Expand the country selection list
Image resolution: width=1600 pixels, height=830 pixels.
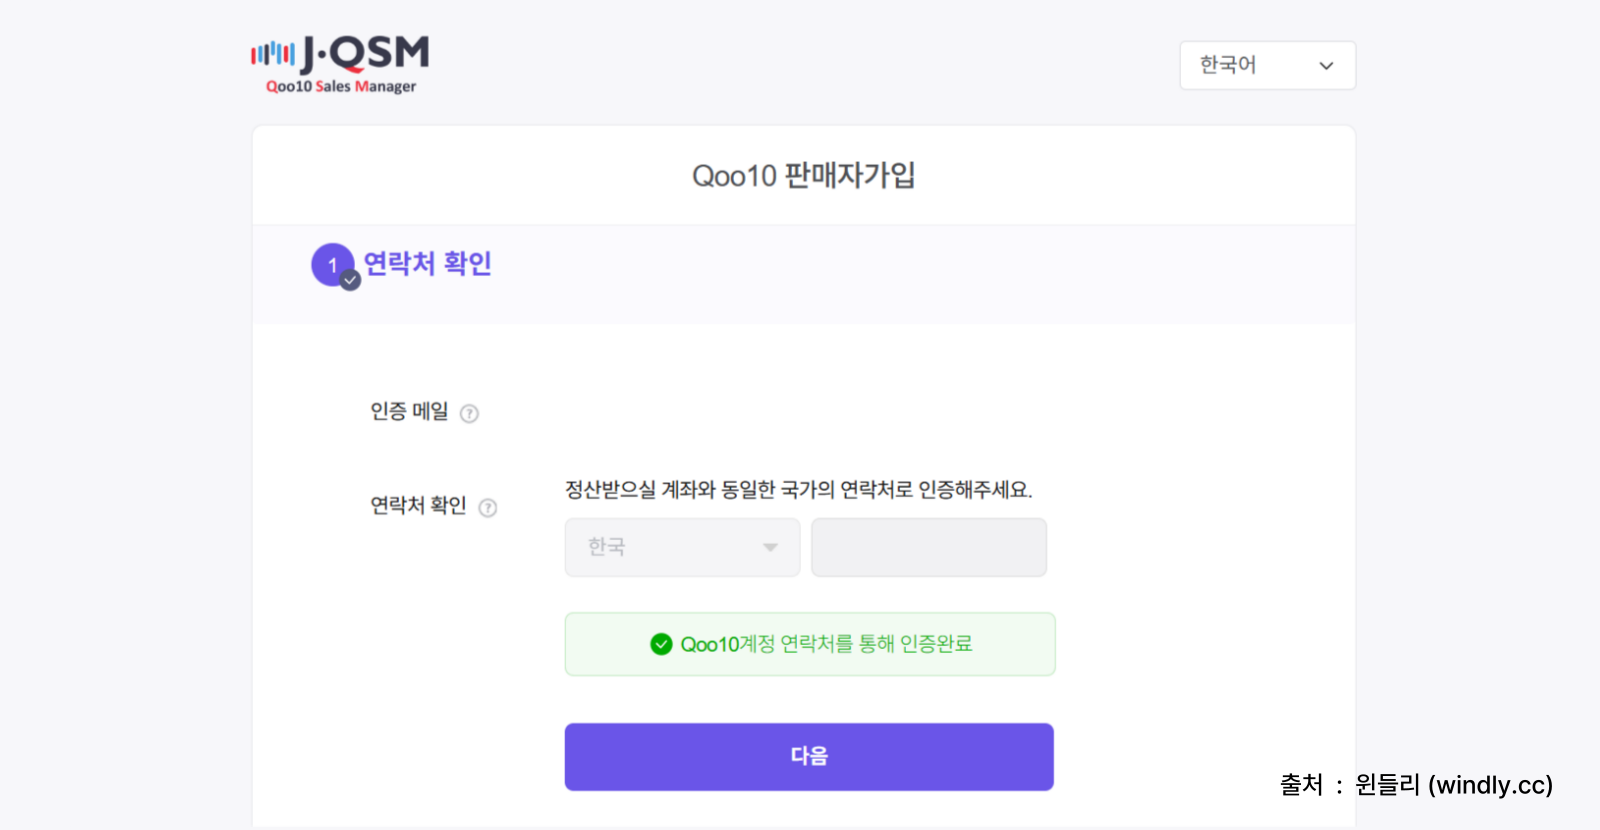point(682,547)
